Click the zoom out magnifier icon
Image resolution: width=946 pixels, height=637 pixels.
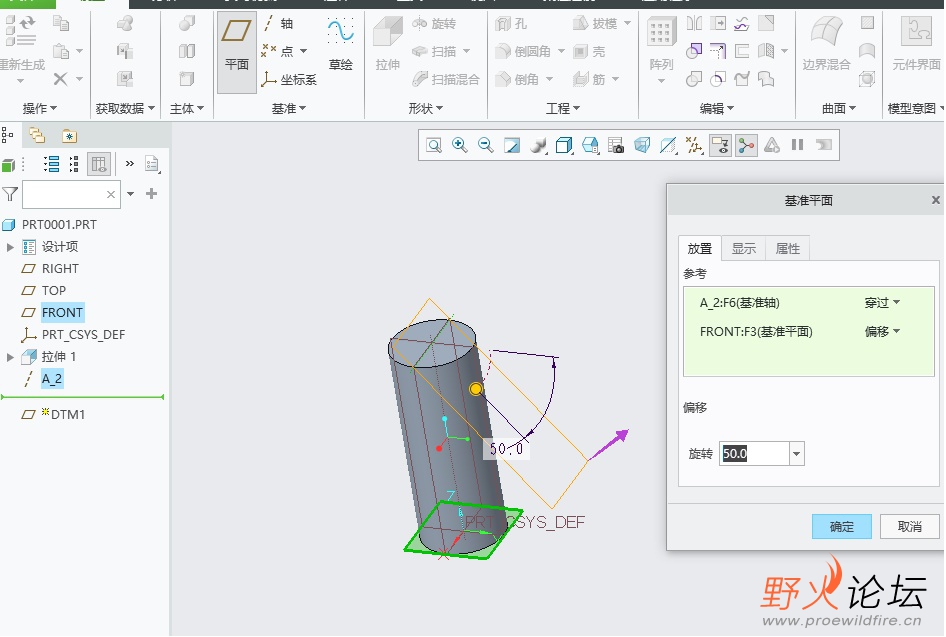(486, 145)
